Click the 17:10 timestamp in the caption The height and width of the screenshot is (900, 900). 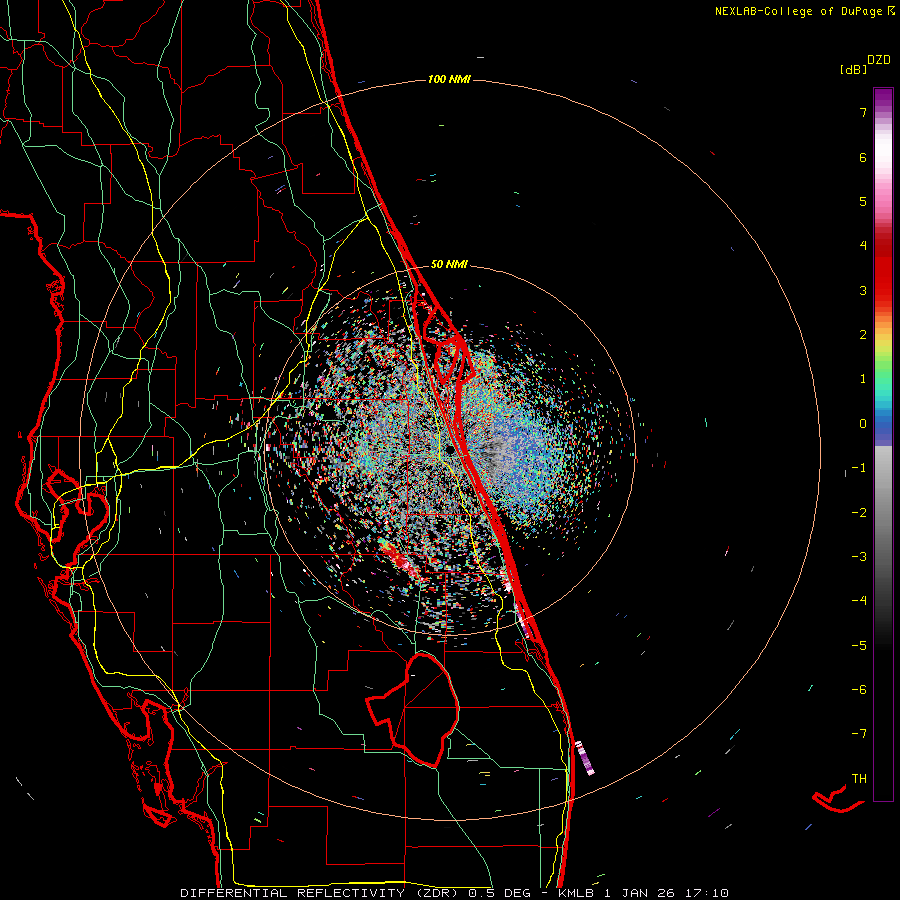click(x=711, y=893)
